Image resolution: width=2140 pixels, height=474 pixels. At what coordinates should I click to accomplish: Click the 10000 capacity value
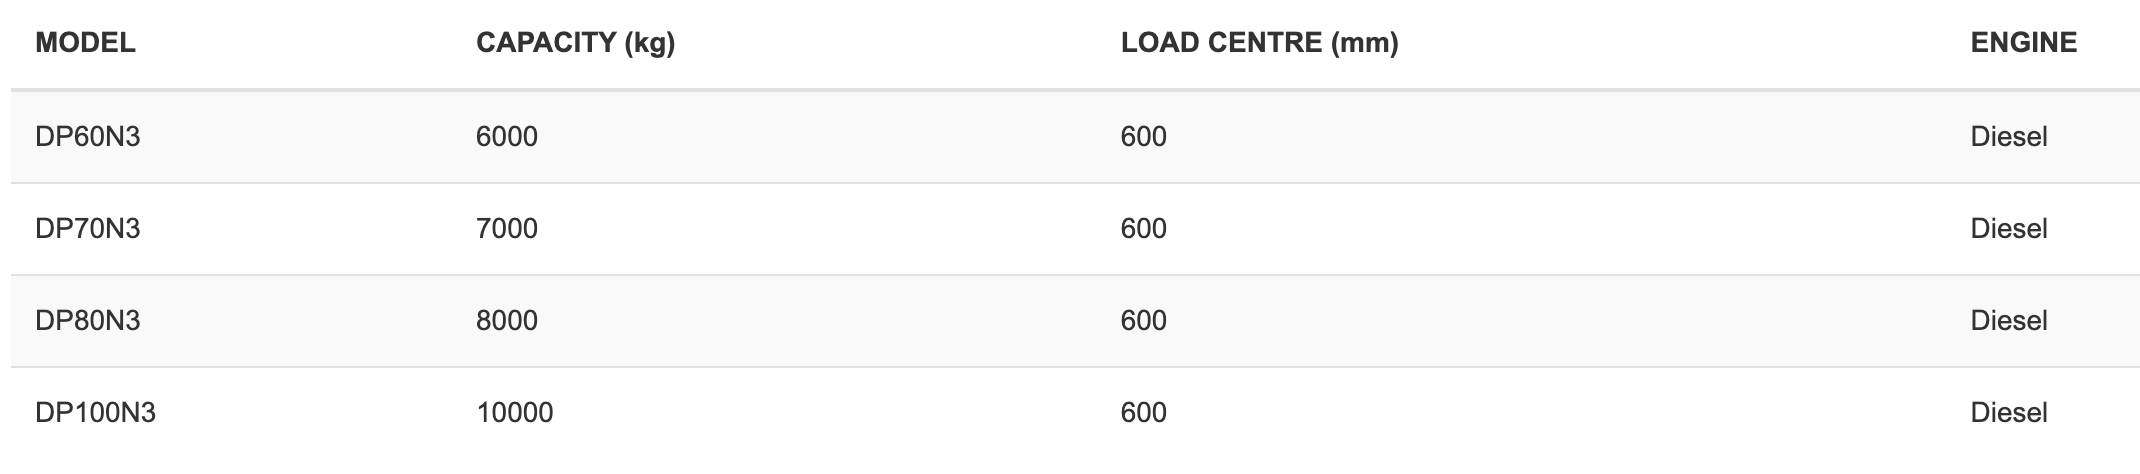click(x=515, y=413)
